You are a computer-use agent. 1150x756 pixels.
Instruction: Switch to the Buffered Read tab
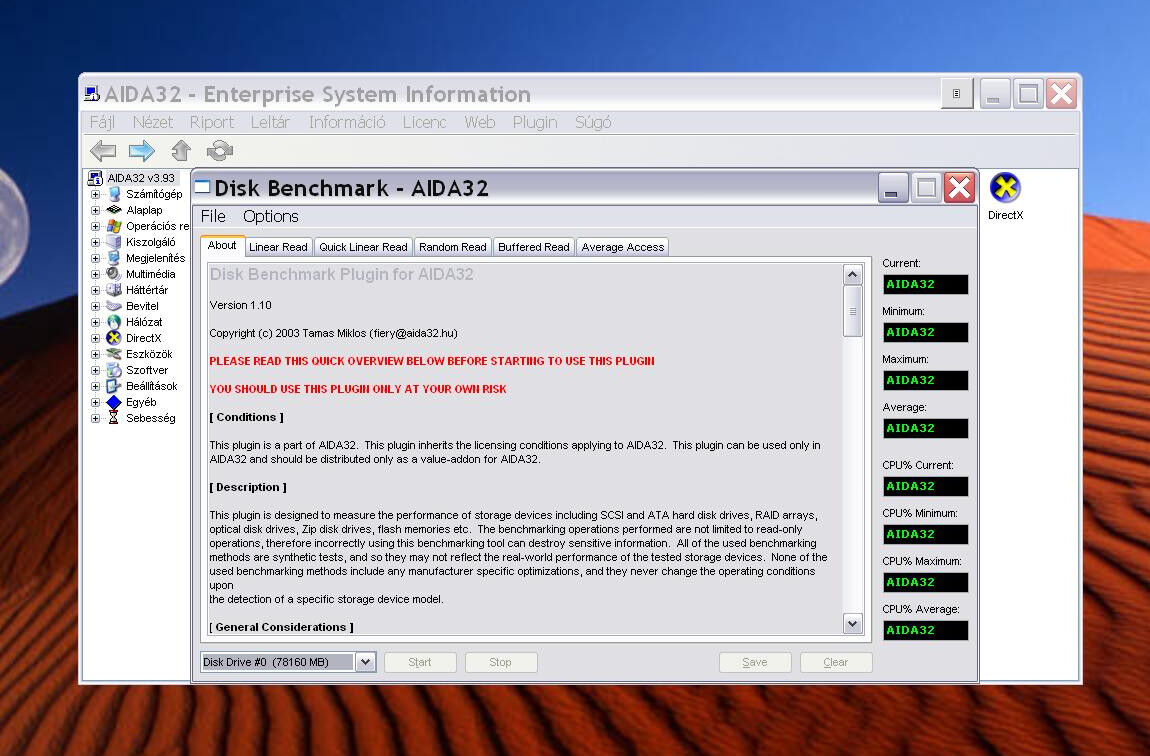click(534, 247)
